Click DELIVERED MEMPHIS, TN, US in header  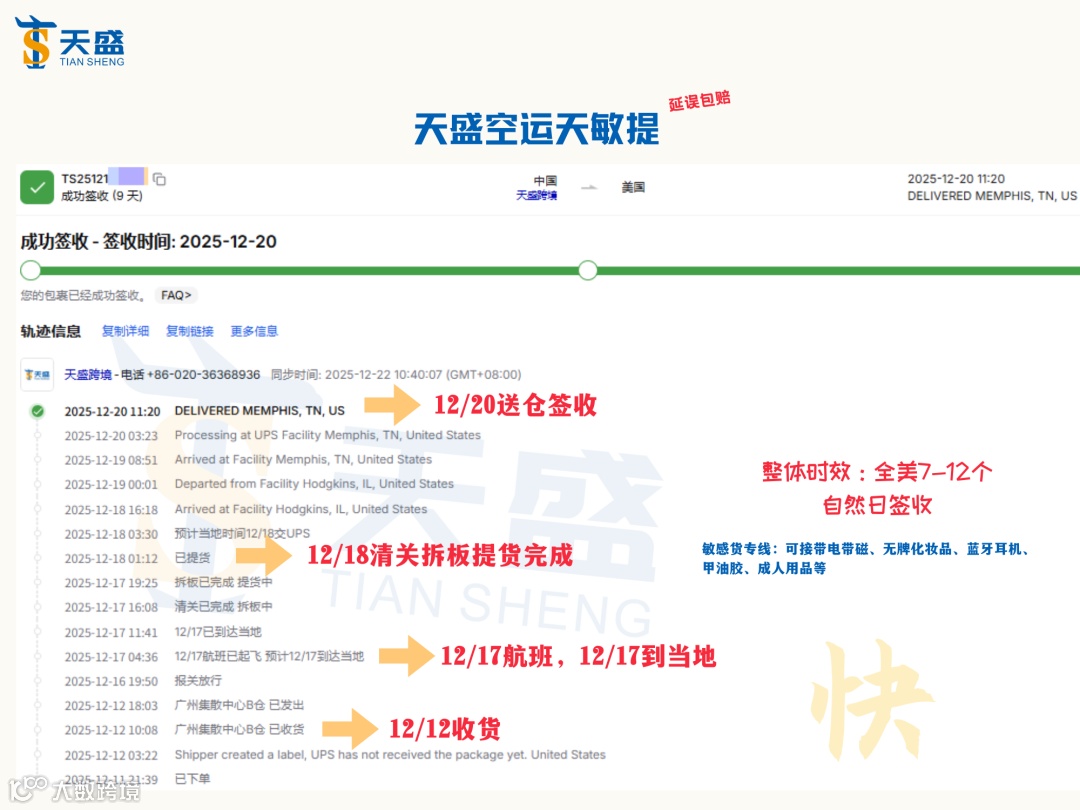pyautogui.click(x=992, y=196)
